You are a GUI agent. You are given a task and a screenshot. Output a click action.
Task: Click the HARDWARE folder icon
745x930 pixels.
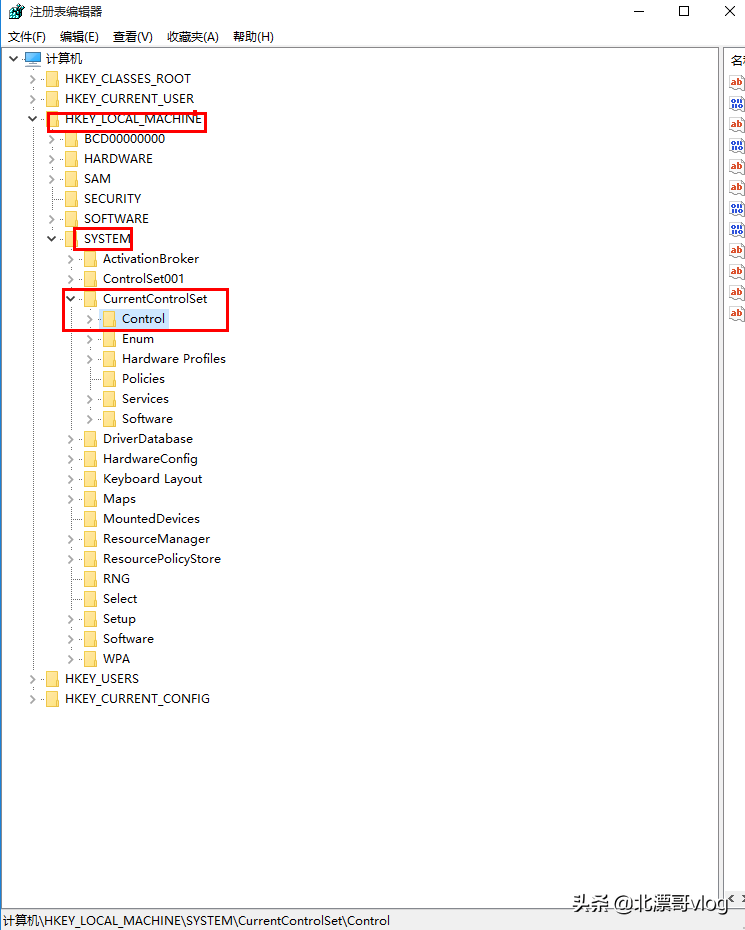click(72, 159)
